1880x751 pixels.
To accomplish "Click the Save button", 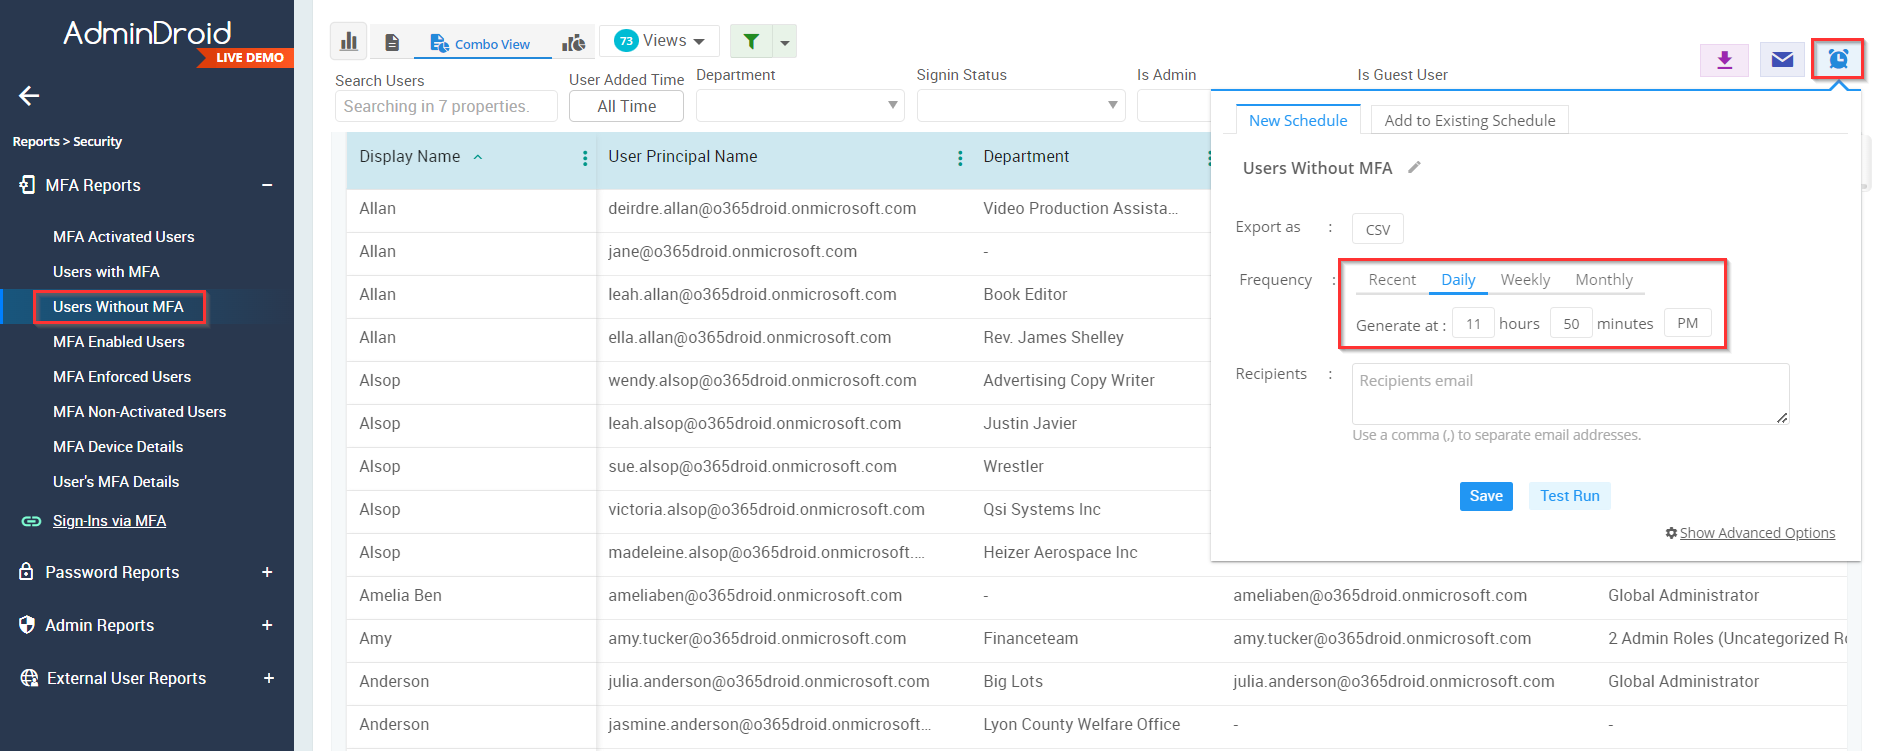I will (1485, 496).
